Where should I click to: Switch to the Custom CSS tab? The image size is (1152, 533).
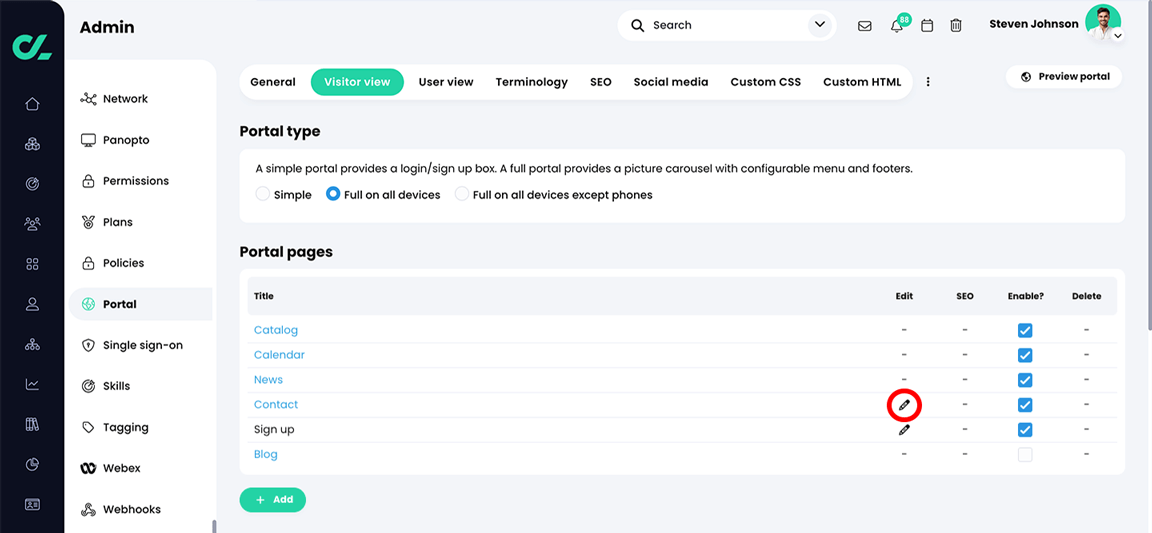(x=766, y=82)
